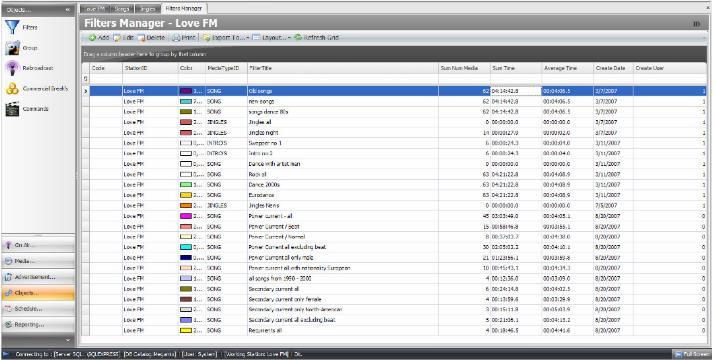This screenshot has height=360, width=715.
Task: Open the Reporting navigation section
Action: point(38,325)
